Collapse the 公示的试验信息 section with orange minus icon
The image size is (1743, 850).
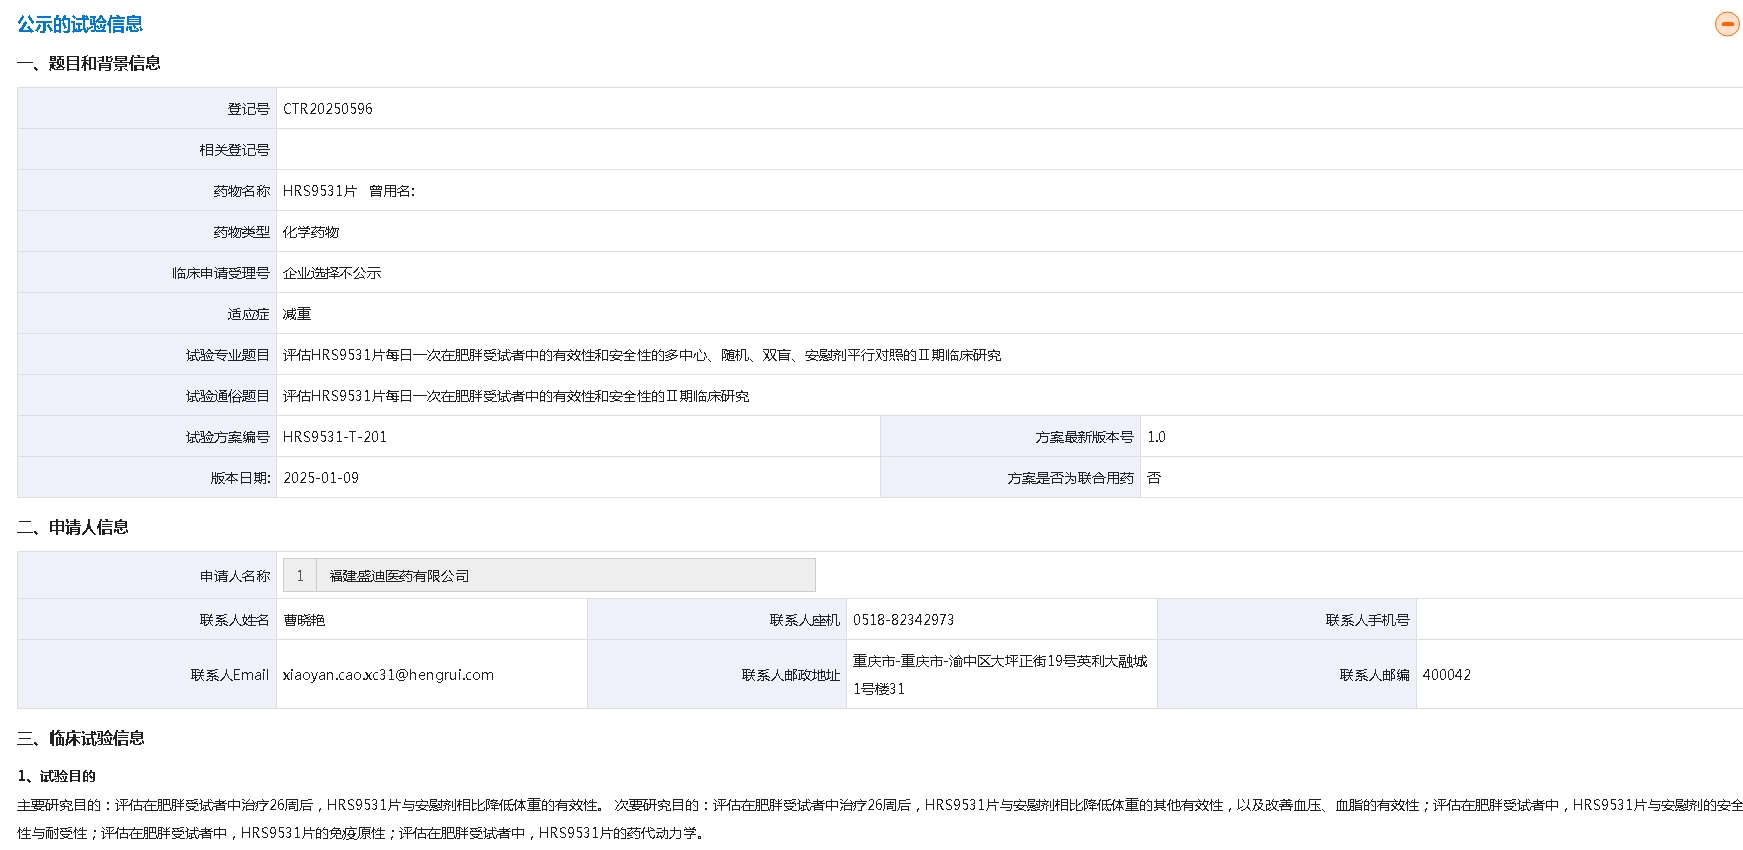[x=1727, y=24]
